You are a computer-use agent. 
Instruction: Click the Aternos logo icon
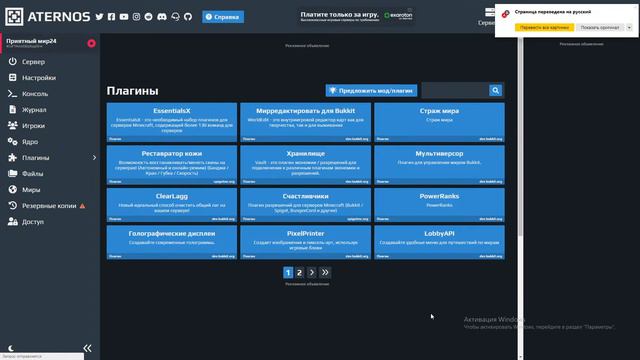[x=14, y=17]
